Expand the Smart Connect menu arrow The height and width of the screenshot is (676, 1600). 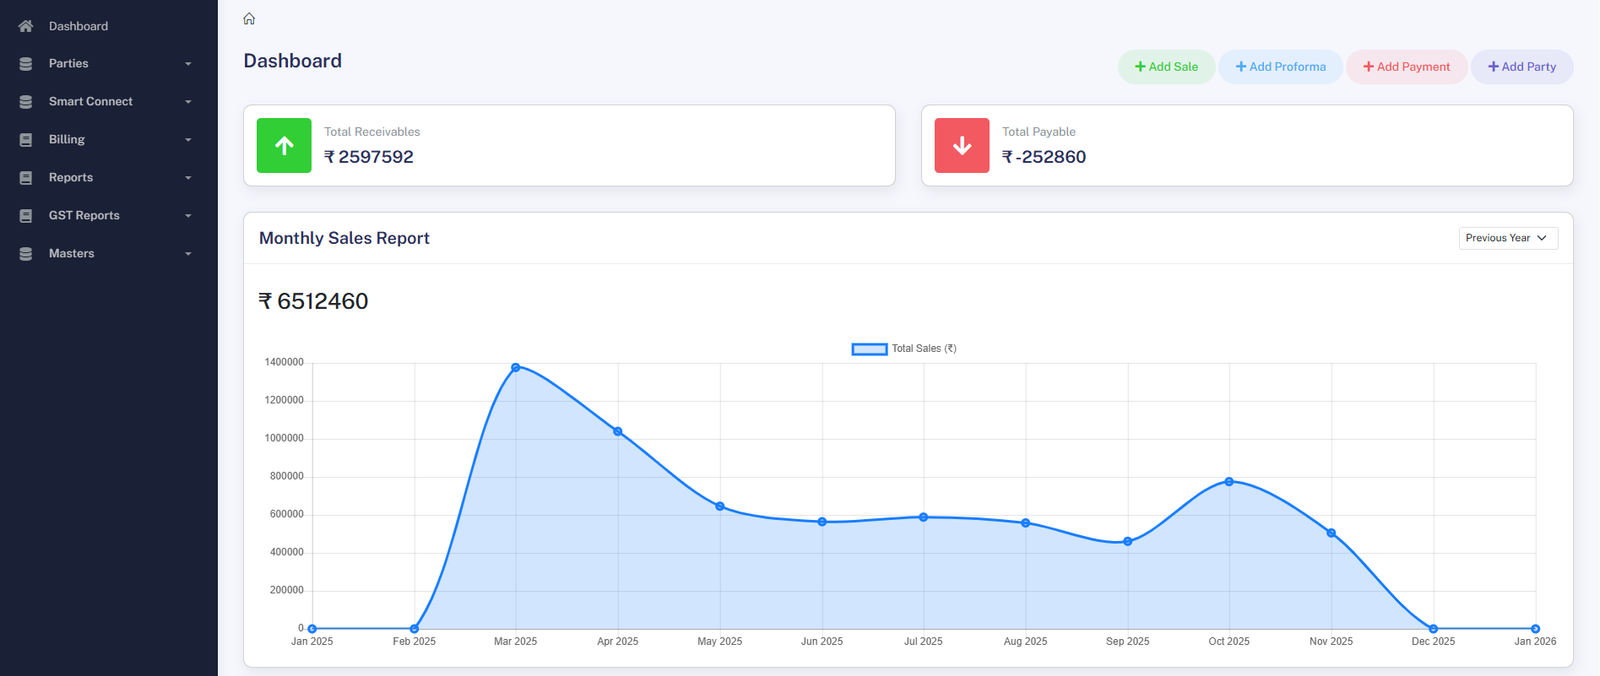(188, 102)
